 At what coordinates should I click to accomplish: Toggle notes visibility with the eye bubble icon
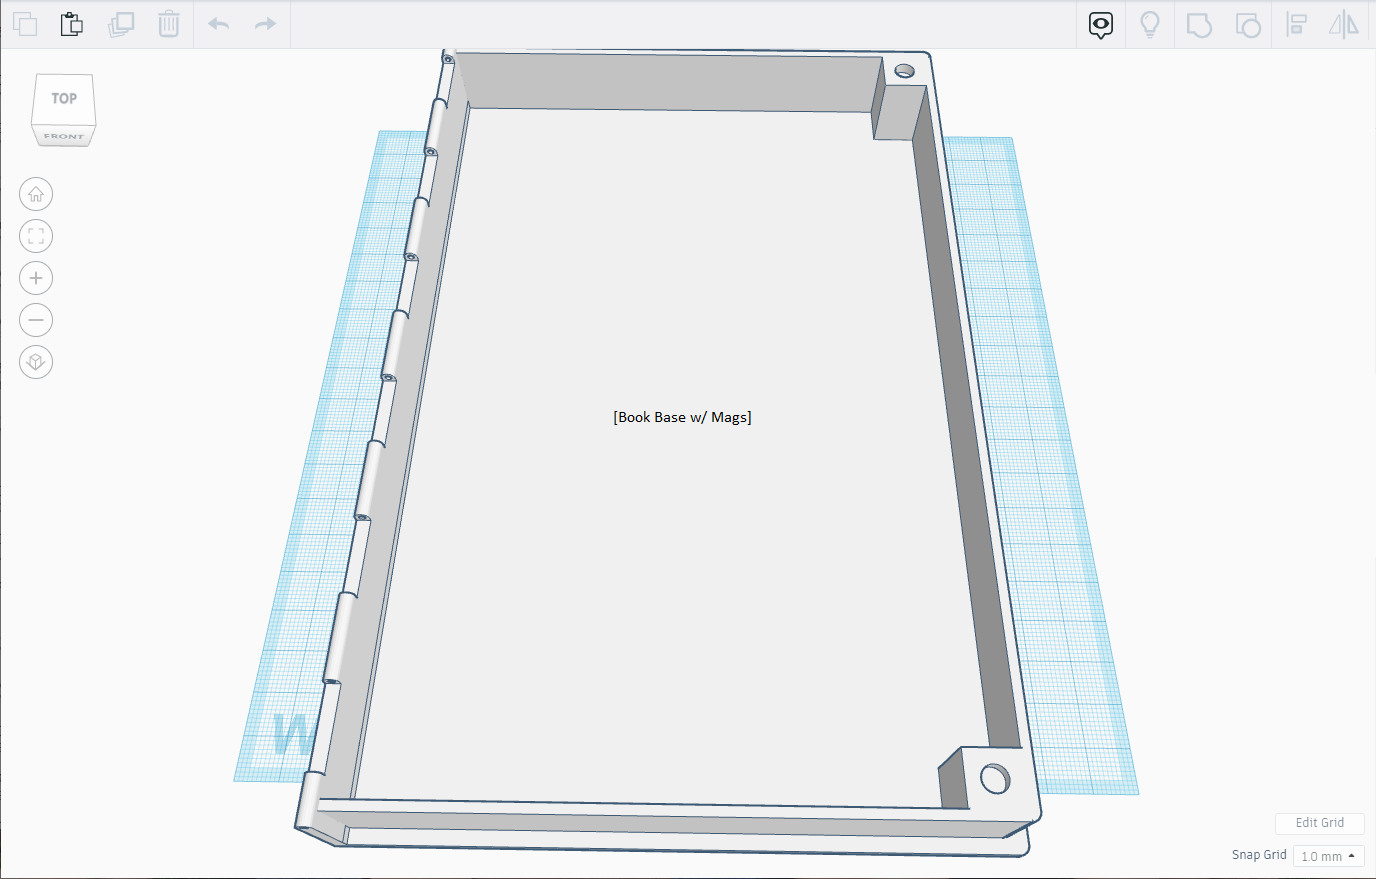(1101, 25)
